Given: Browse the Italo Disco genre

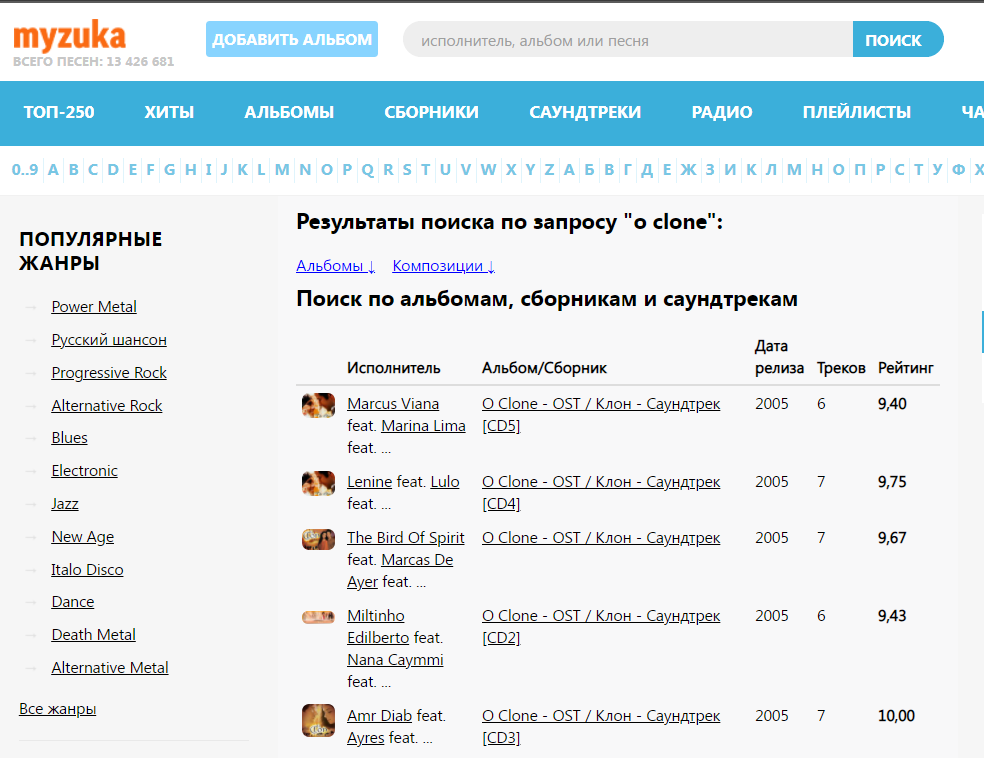Looking at the screenshot, I should [x=88, y=570].
